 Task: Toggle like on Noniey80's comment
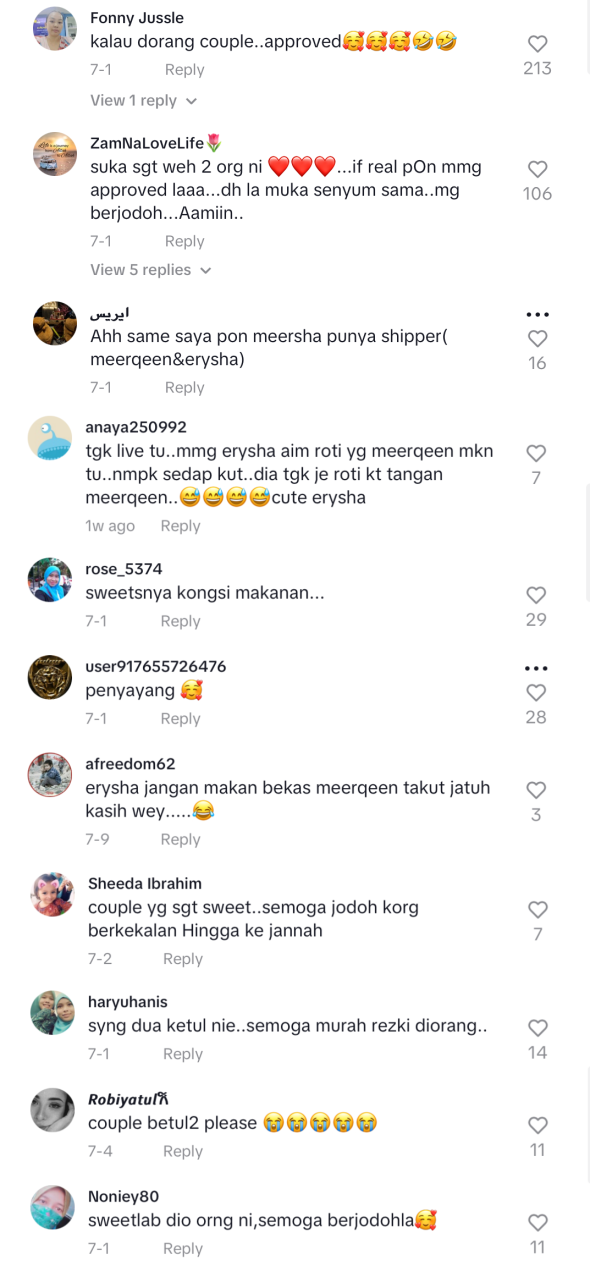point(537,1222)
